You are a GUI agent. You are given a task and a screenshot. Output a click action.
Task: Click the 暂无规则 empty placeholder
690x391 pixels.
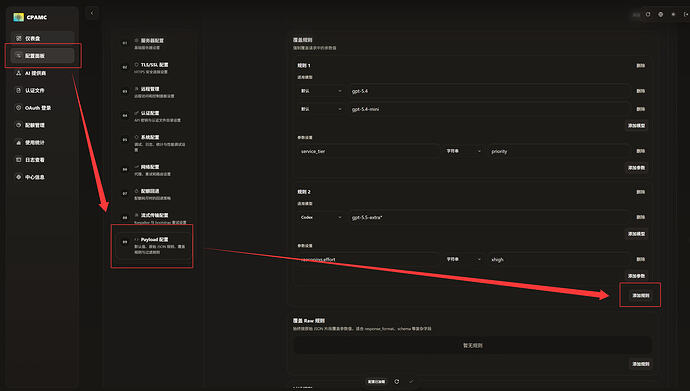(472, 346)
